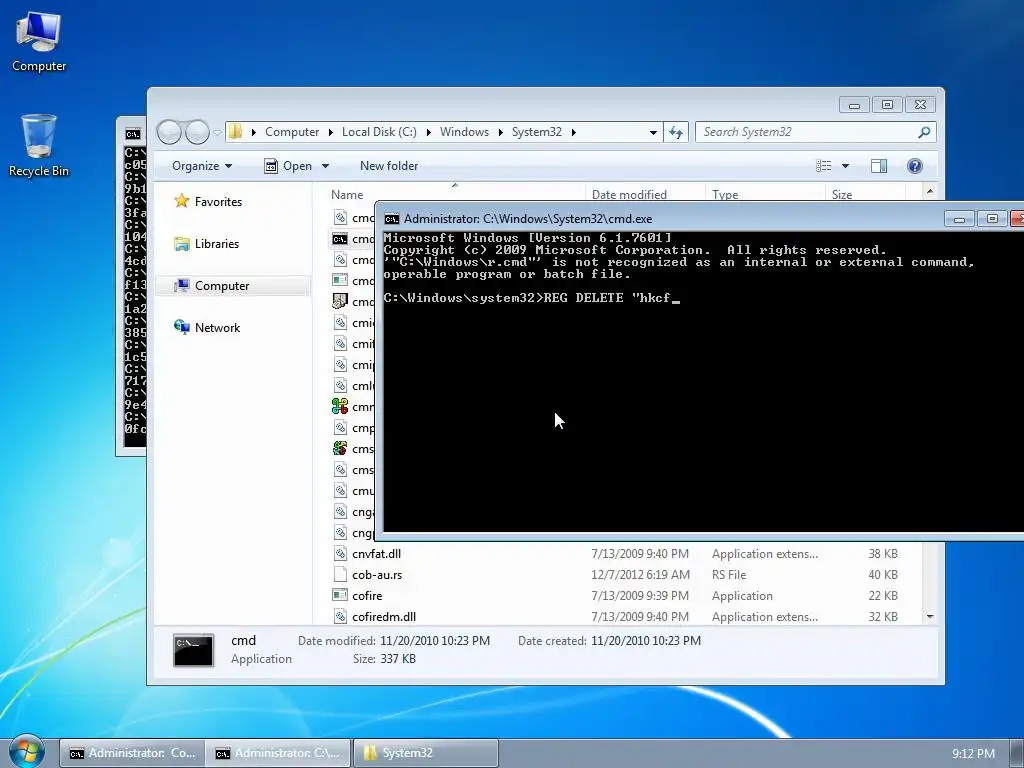Open the Organize menu
The width and height of the screenshot is (1024, 768).
(201, 166)
